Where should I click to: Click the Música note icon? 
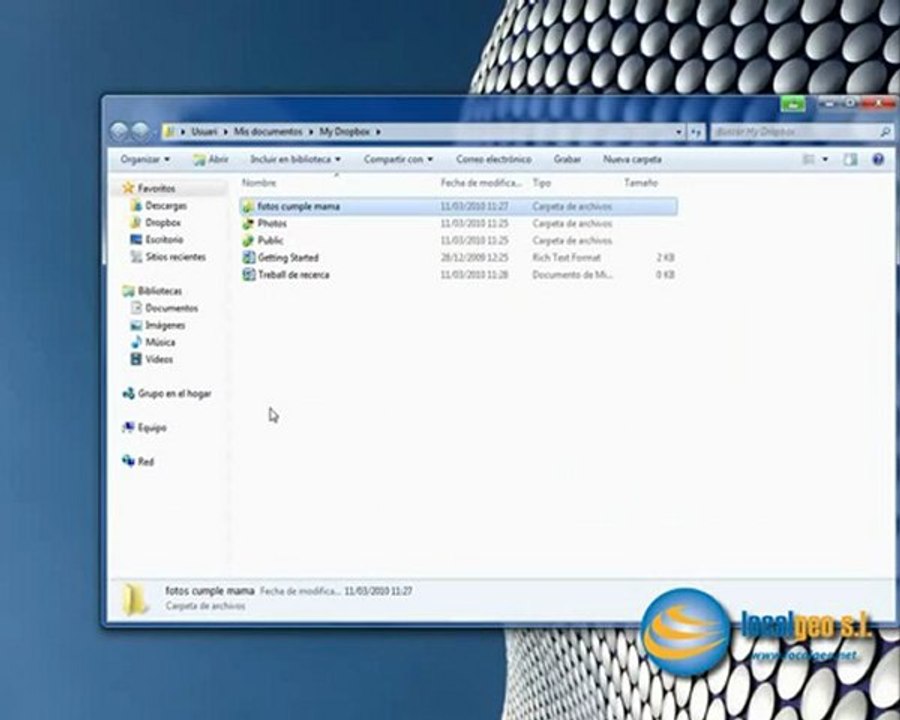point(136,342)
